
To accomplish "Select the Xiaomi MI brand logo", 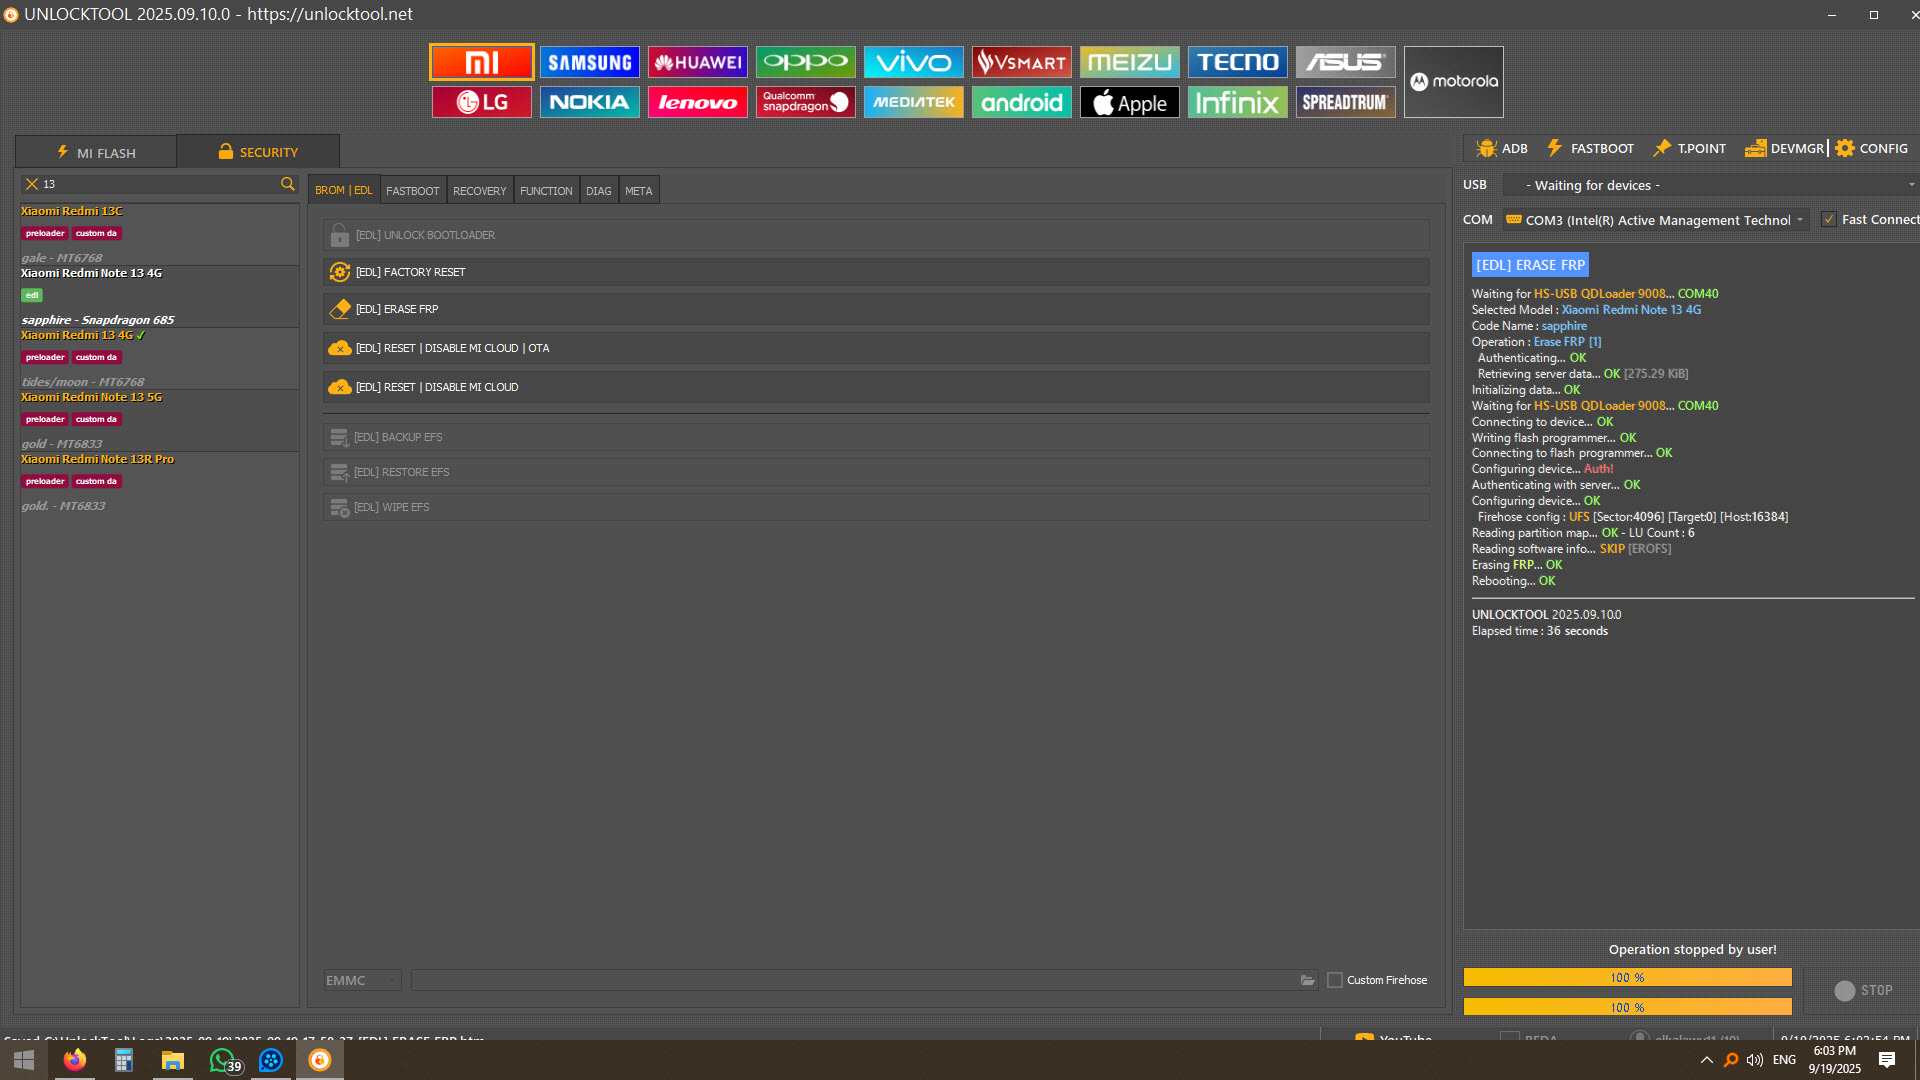I will [x=482, y=62].
